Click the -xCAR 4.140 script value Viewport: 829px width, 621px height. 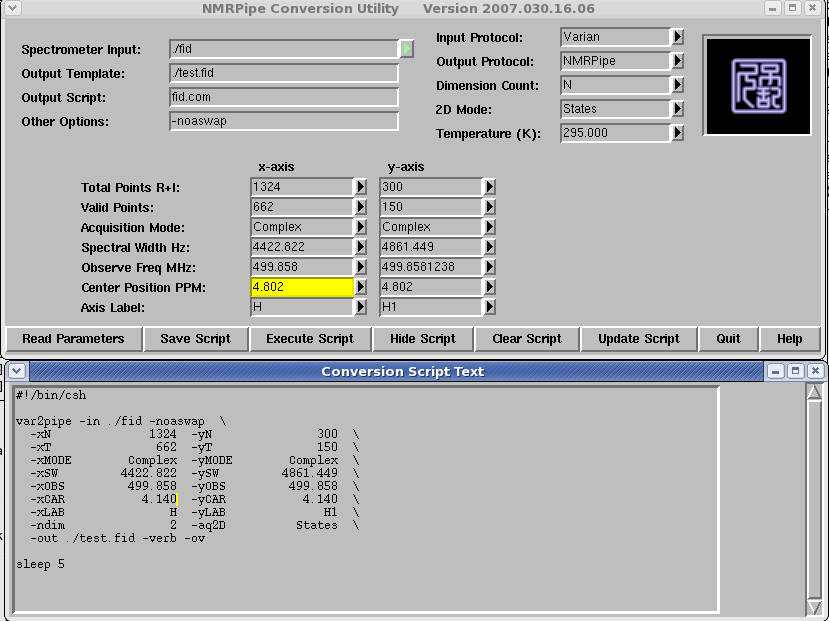[159, 499]
